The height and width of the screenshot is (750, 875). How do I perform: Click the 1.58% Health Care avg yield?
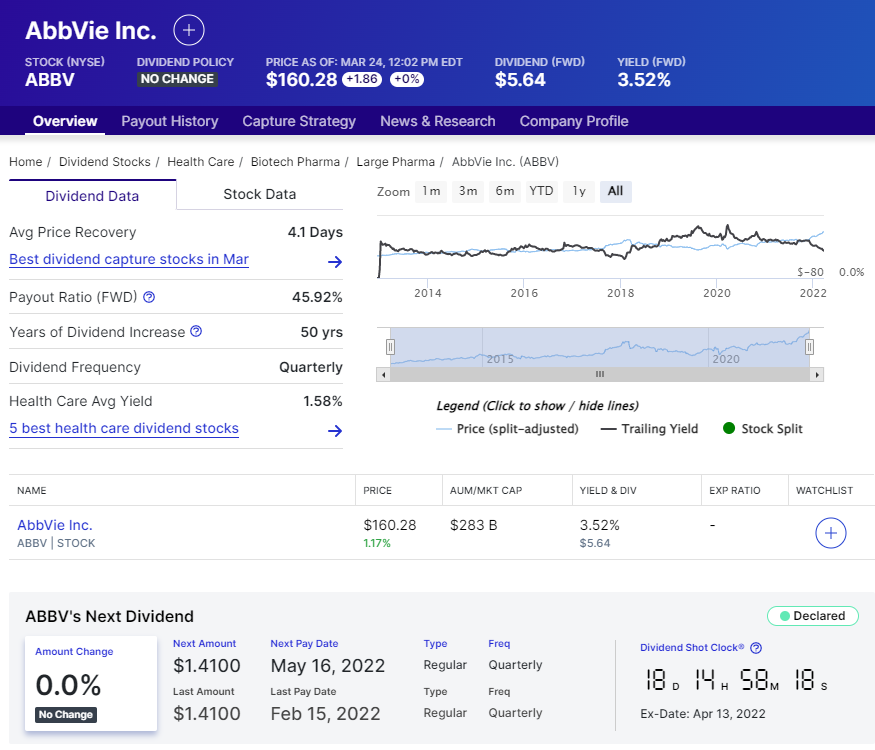click(x=323, y=401)
